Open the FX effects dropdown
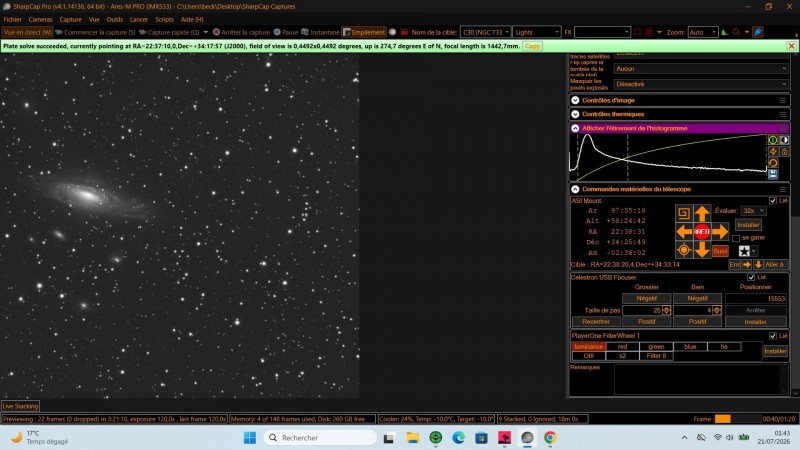 pyautogui.click(x=602, y=32)
